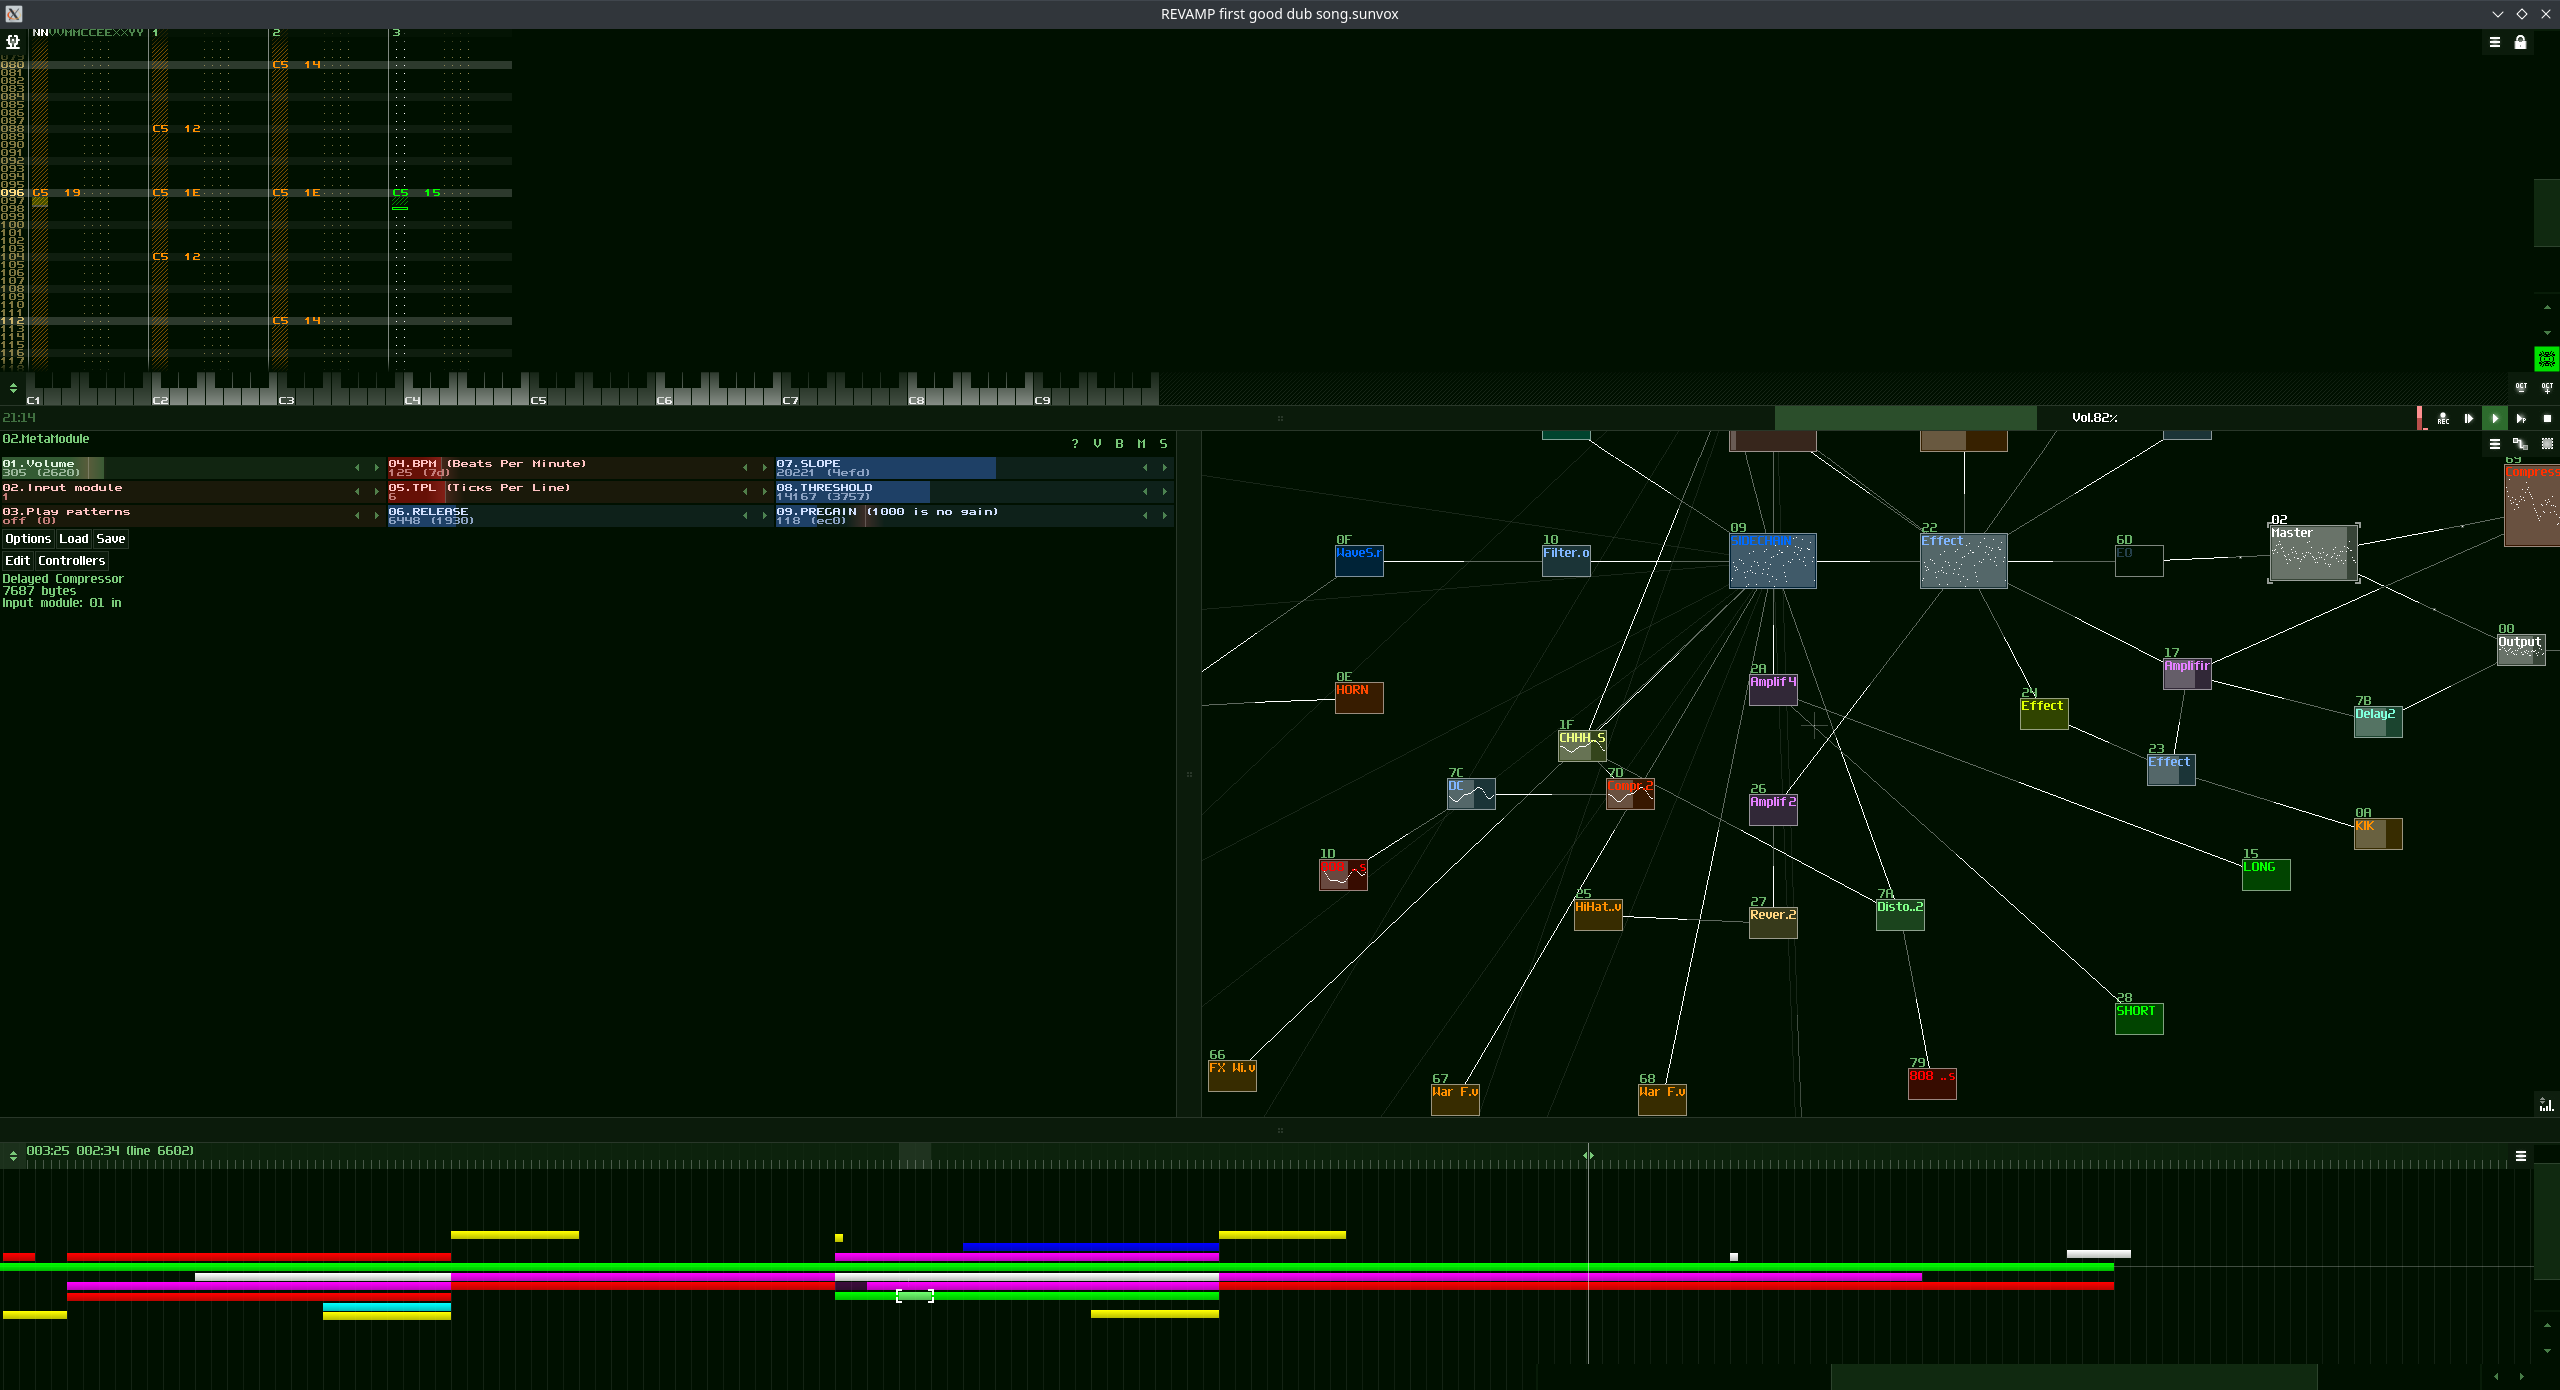Image resolution: width=2560 pixels, height=1390 pixels.
Task: Click the green bug follow-playback icon
Action: (x=2546, y=358)
